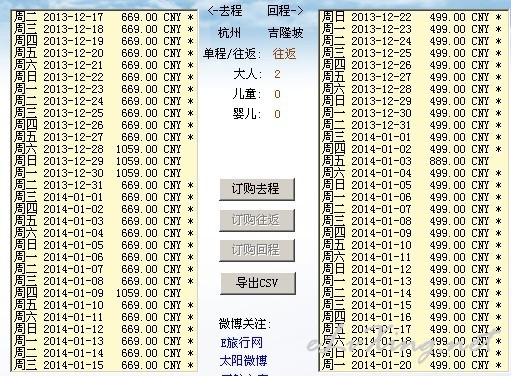
Task: Select outbound row 2014-01-11 at 669.00 CNY
Action: pos(104,317)
